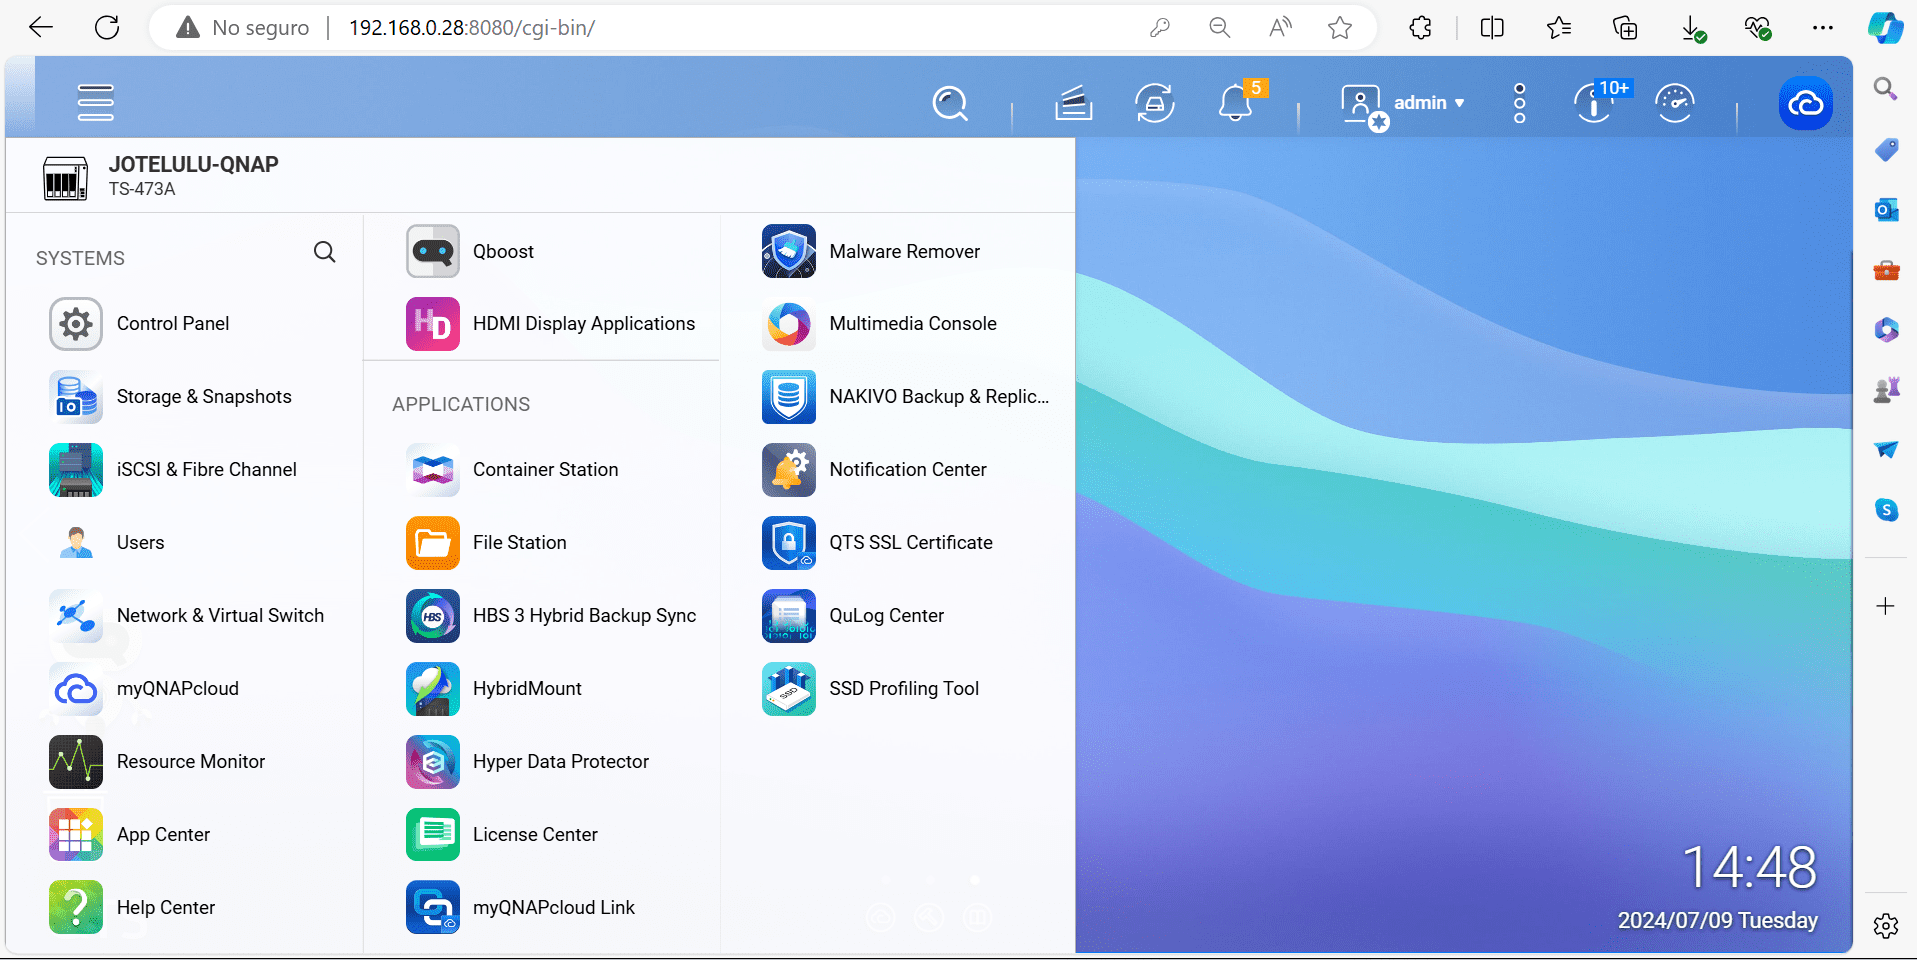Open browser essentials heart icon
Screen dimensions: 1917x960
click(x=1758, y=28)
